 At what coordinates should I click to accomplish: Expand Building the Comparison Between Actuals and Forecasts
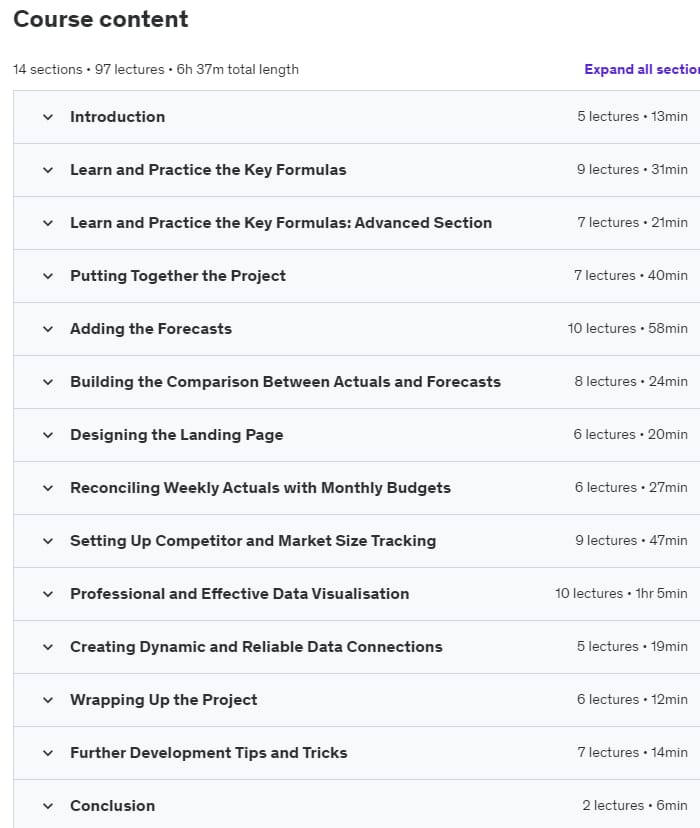[47, 381]
